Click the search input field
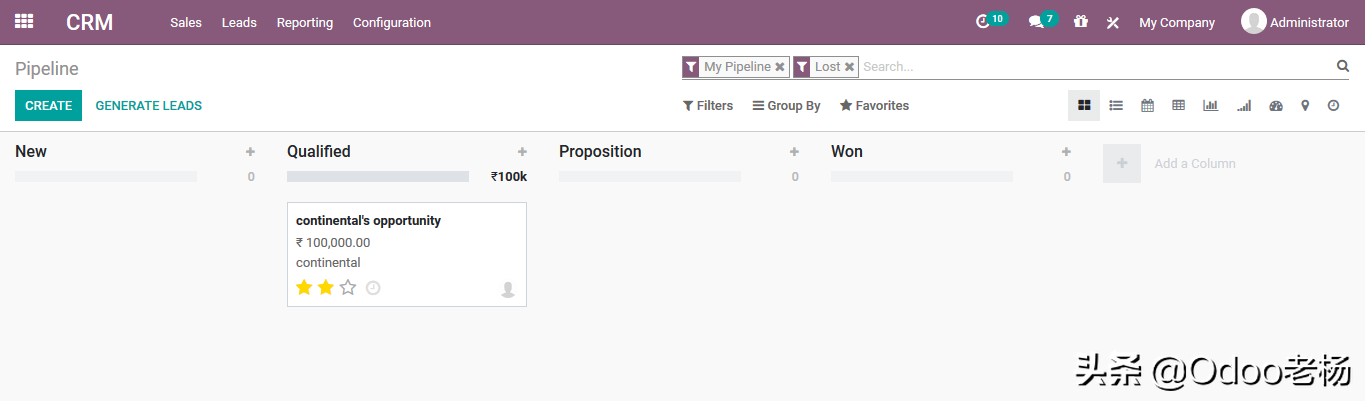Viewport: 1365px width, 401px height. point(1095,67)
